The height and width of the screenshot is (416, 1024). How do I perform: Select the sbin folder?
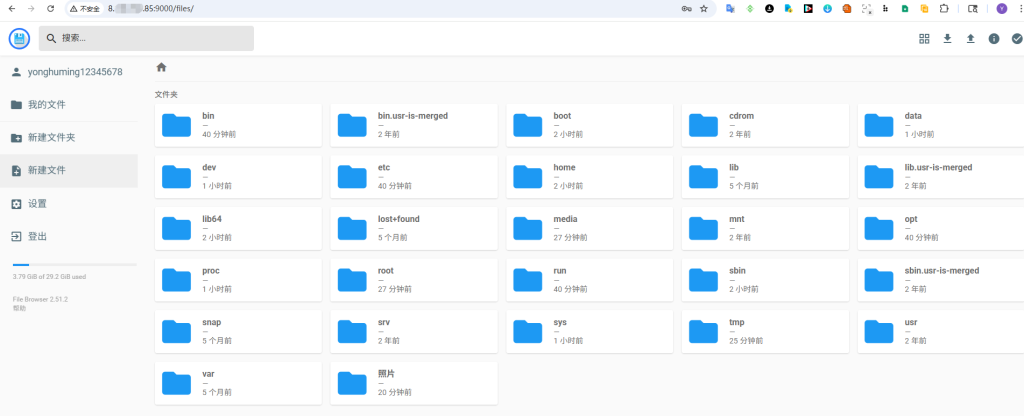point(765,280)
